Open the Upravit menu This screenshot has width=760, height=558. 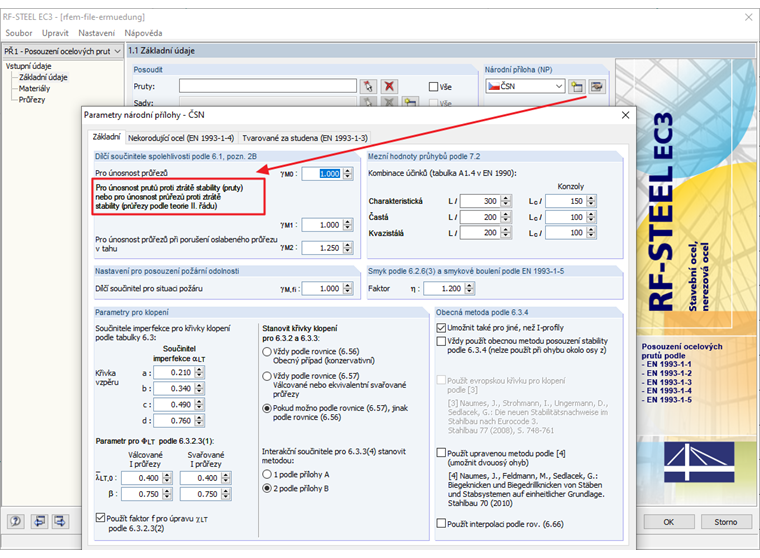click(55, 33)
